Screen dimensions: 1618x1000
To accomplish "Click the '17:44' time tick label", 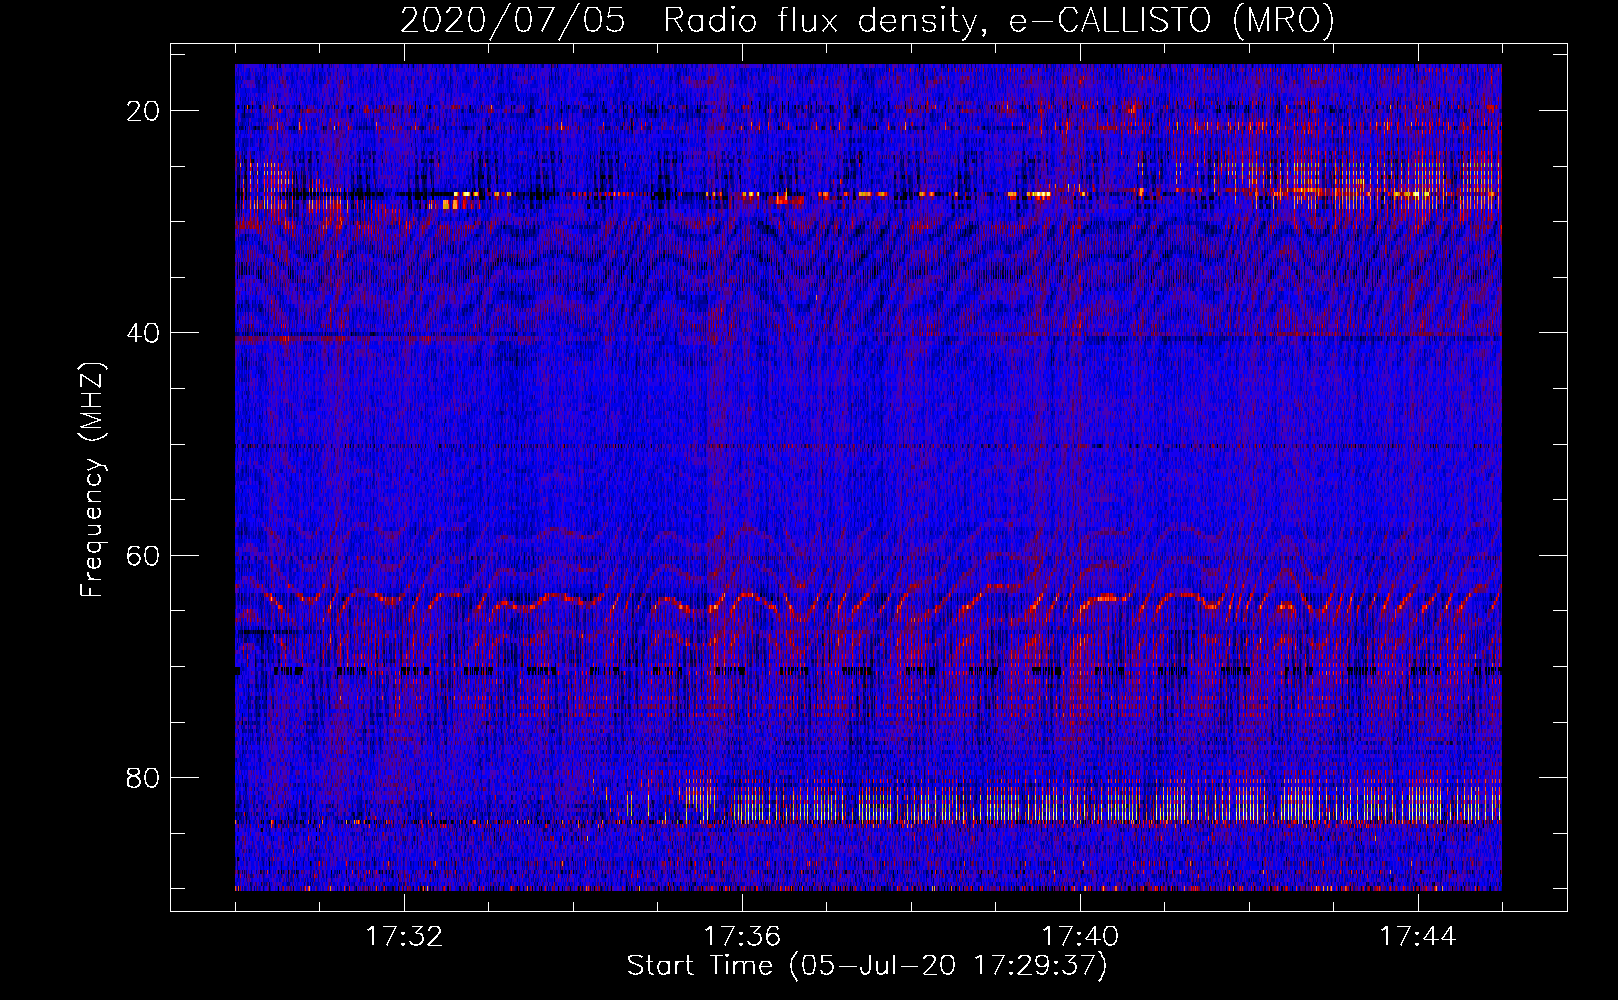I will coord(1418,937).
